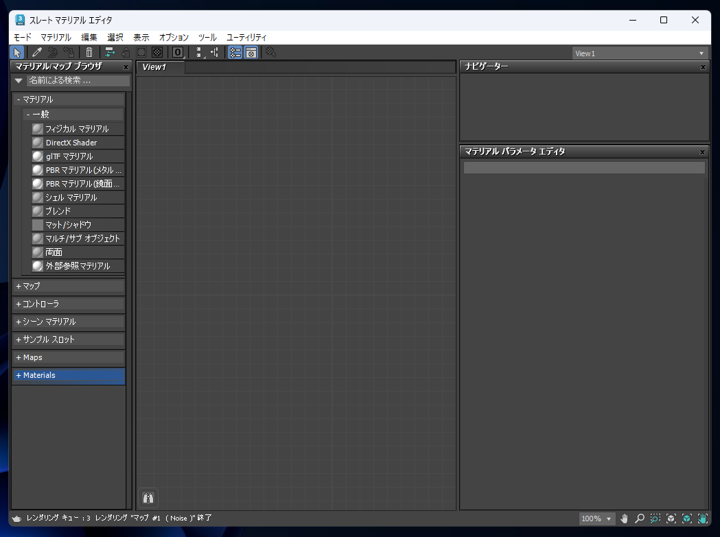The height and width of the screenshot is (537, 720).
Task: Activate the Select tool arrow icon
Action: tap(17, 52)
